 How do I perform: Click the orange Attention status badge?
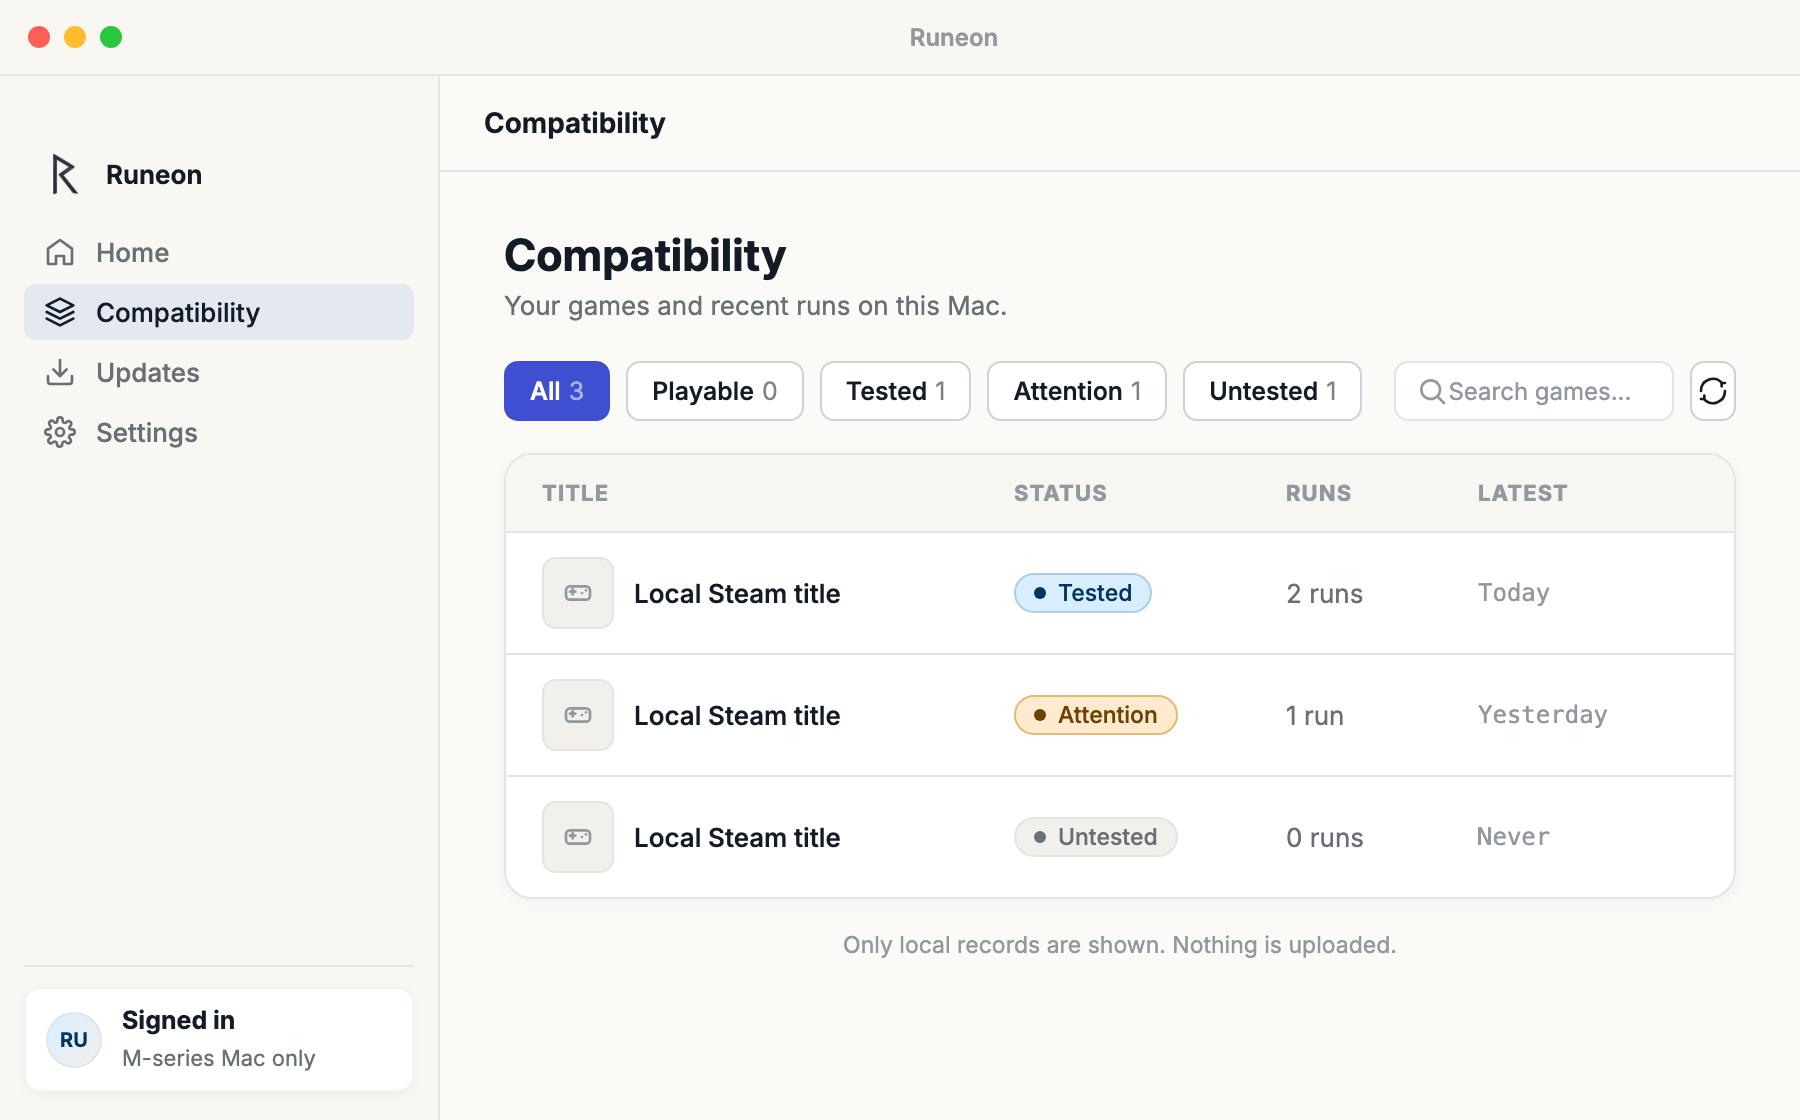tap(1096, 715)
